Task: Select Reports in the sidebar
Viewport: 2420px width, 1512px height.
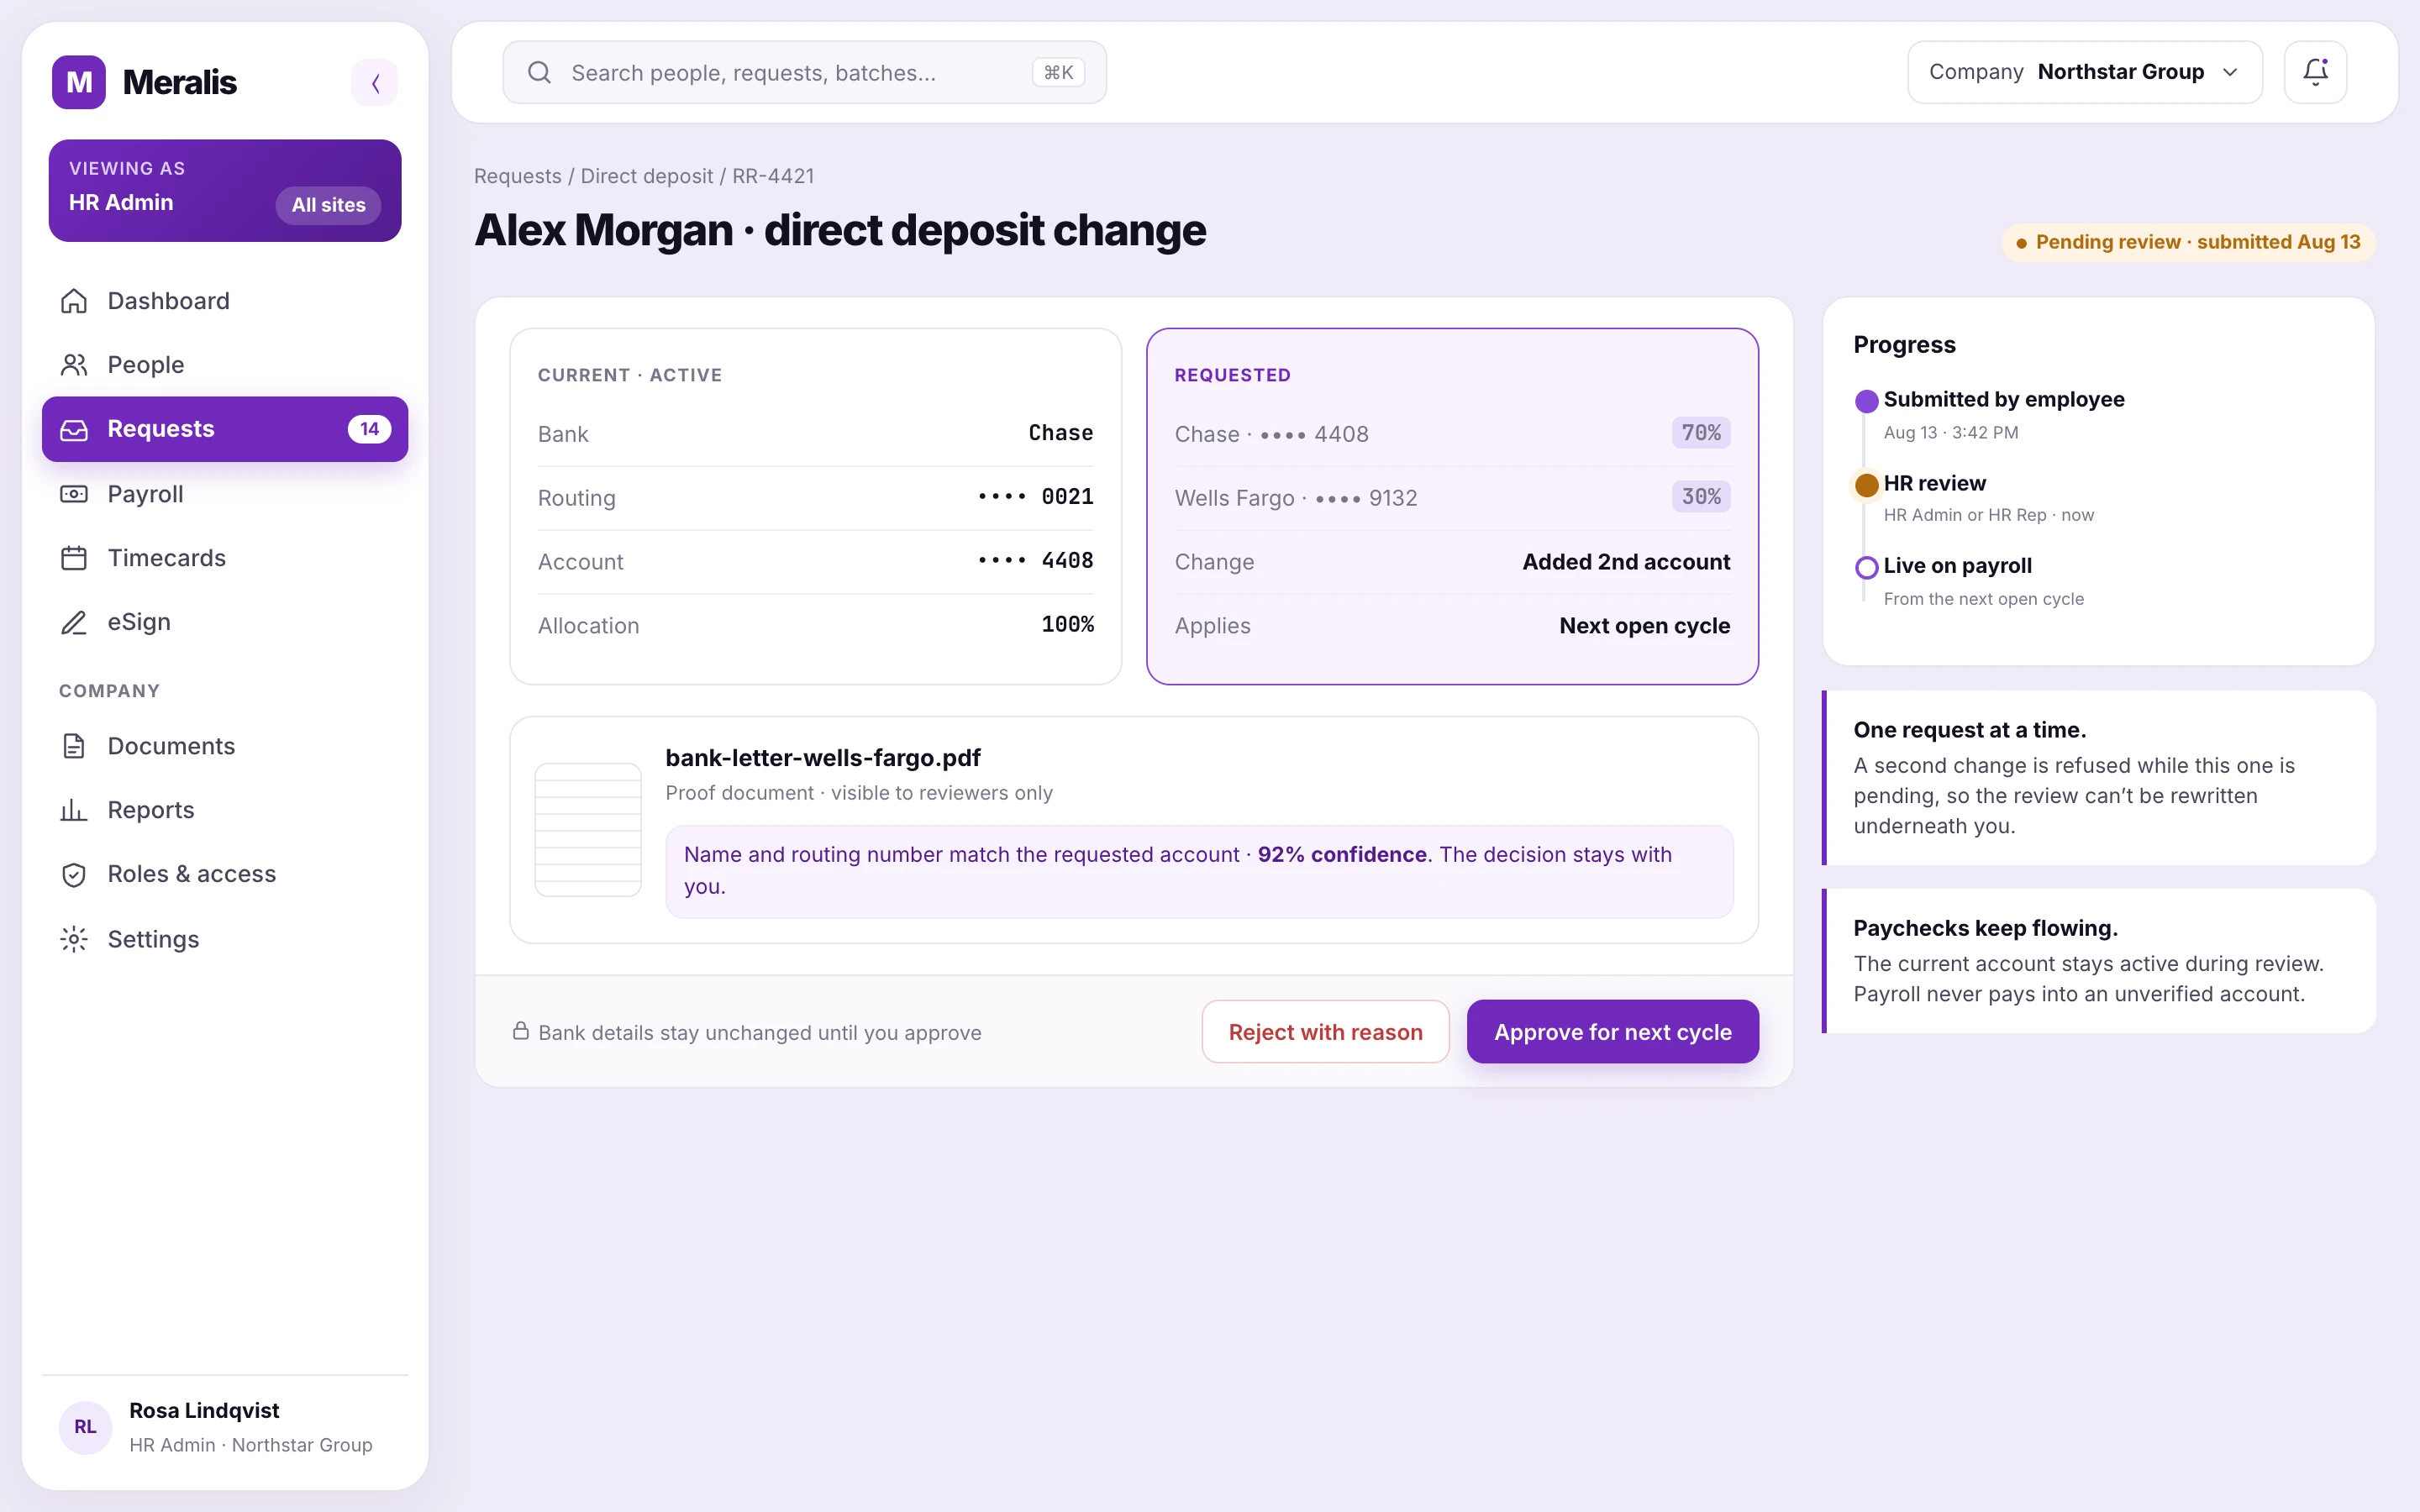Action: pyautogui.click(x=225, y=810)
